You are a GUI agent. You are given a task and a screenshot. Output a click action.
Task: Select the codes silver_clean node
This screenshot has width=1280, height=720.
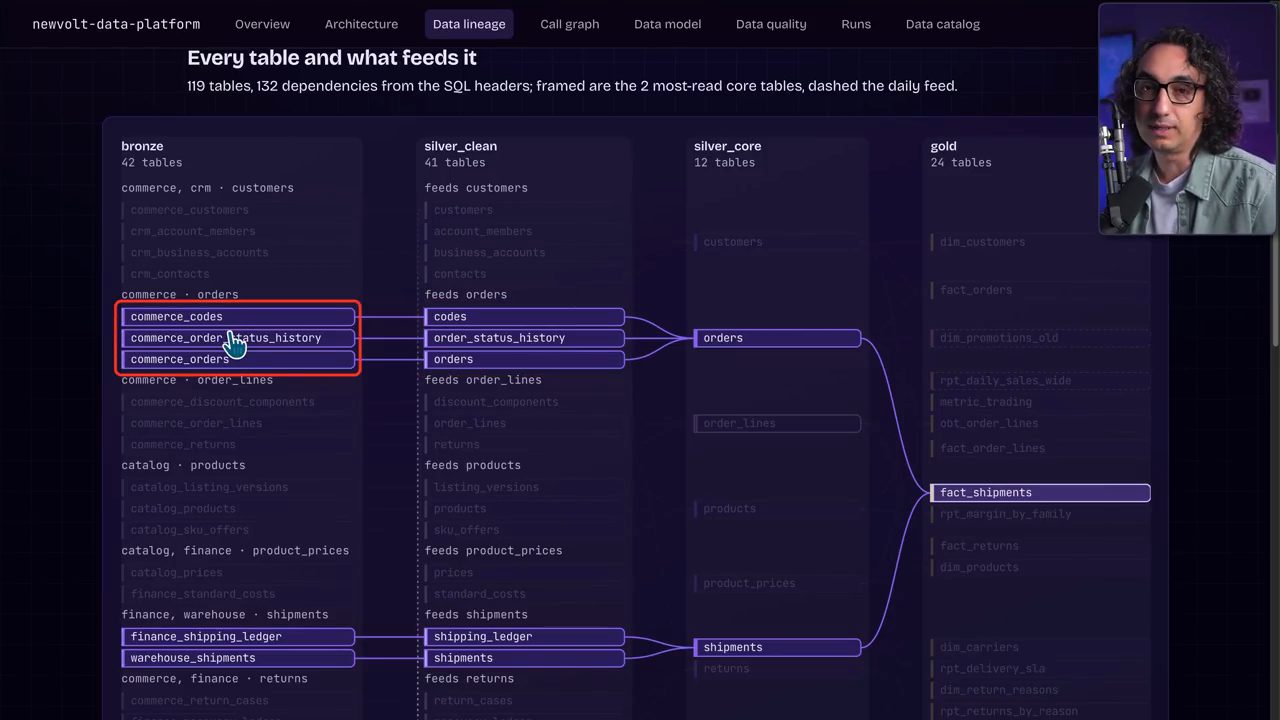coord(525,317)
